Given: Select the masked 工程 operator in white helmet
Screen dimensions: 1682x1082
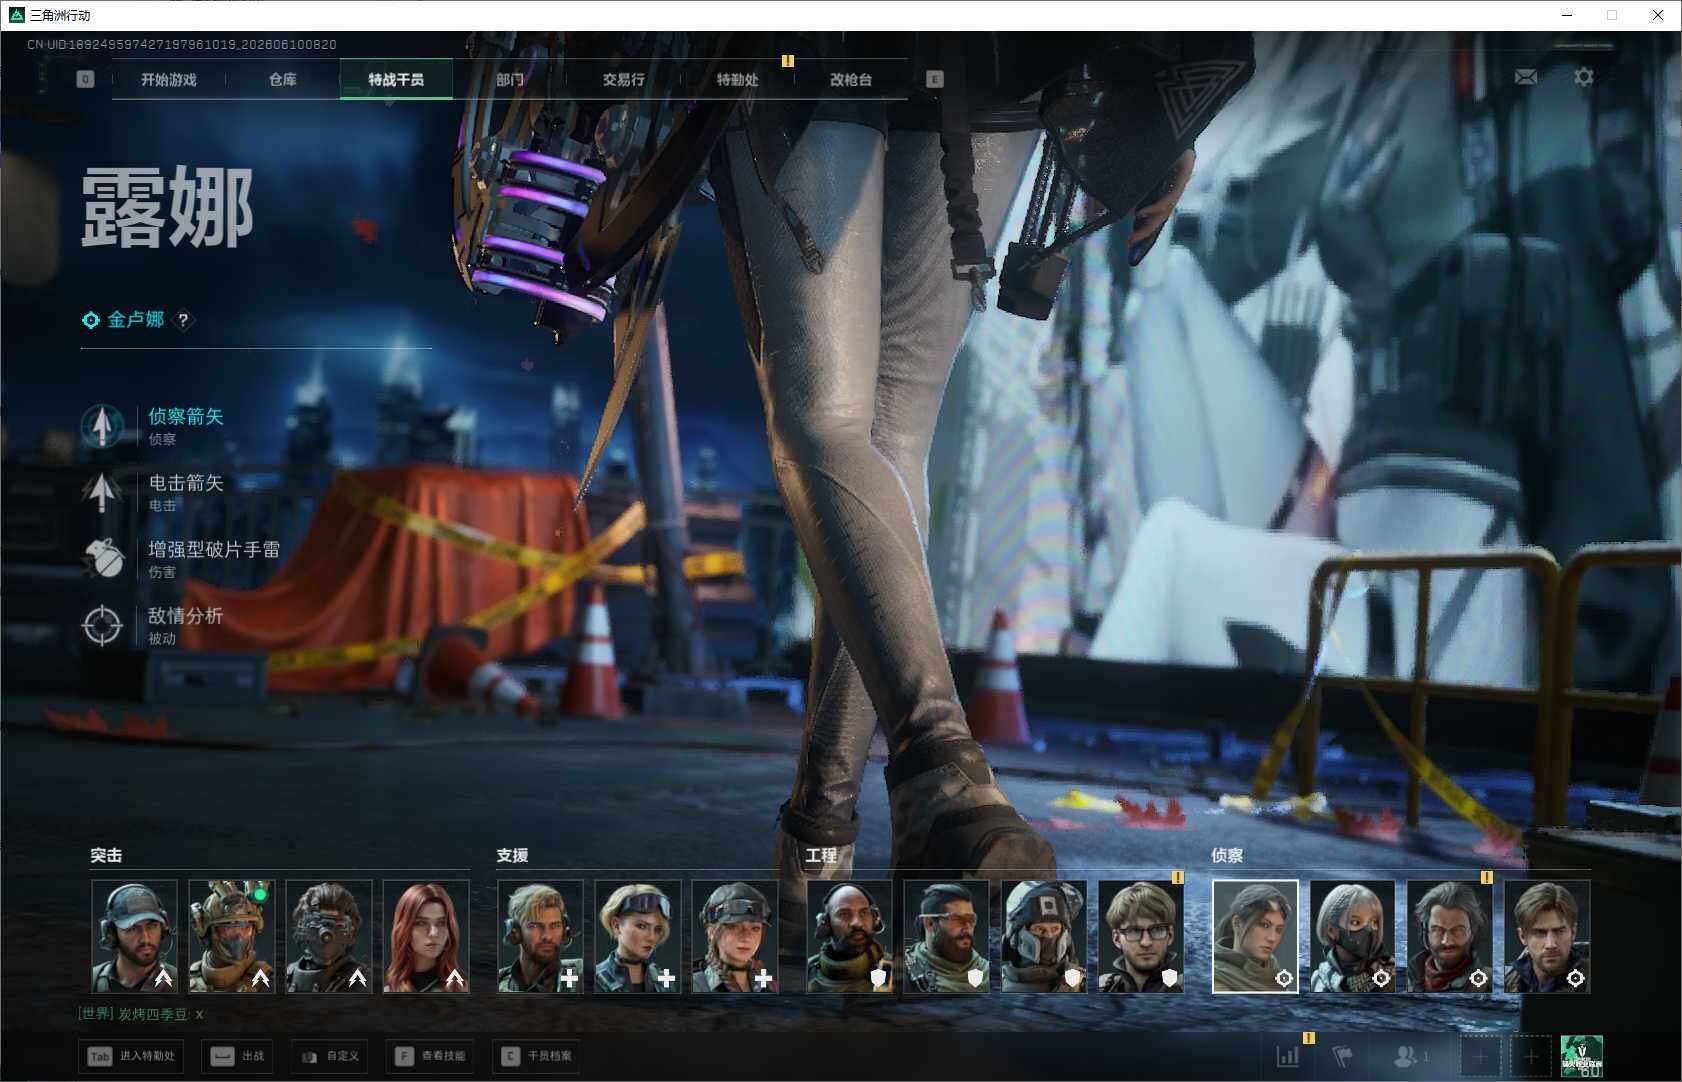Looking at the screenshot, I should click(x=1044, y=937).
